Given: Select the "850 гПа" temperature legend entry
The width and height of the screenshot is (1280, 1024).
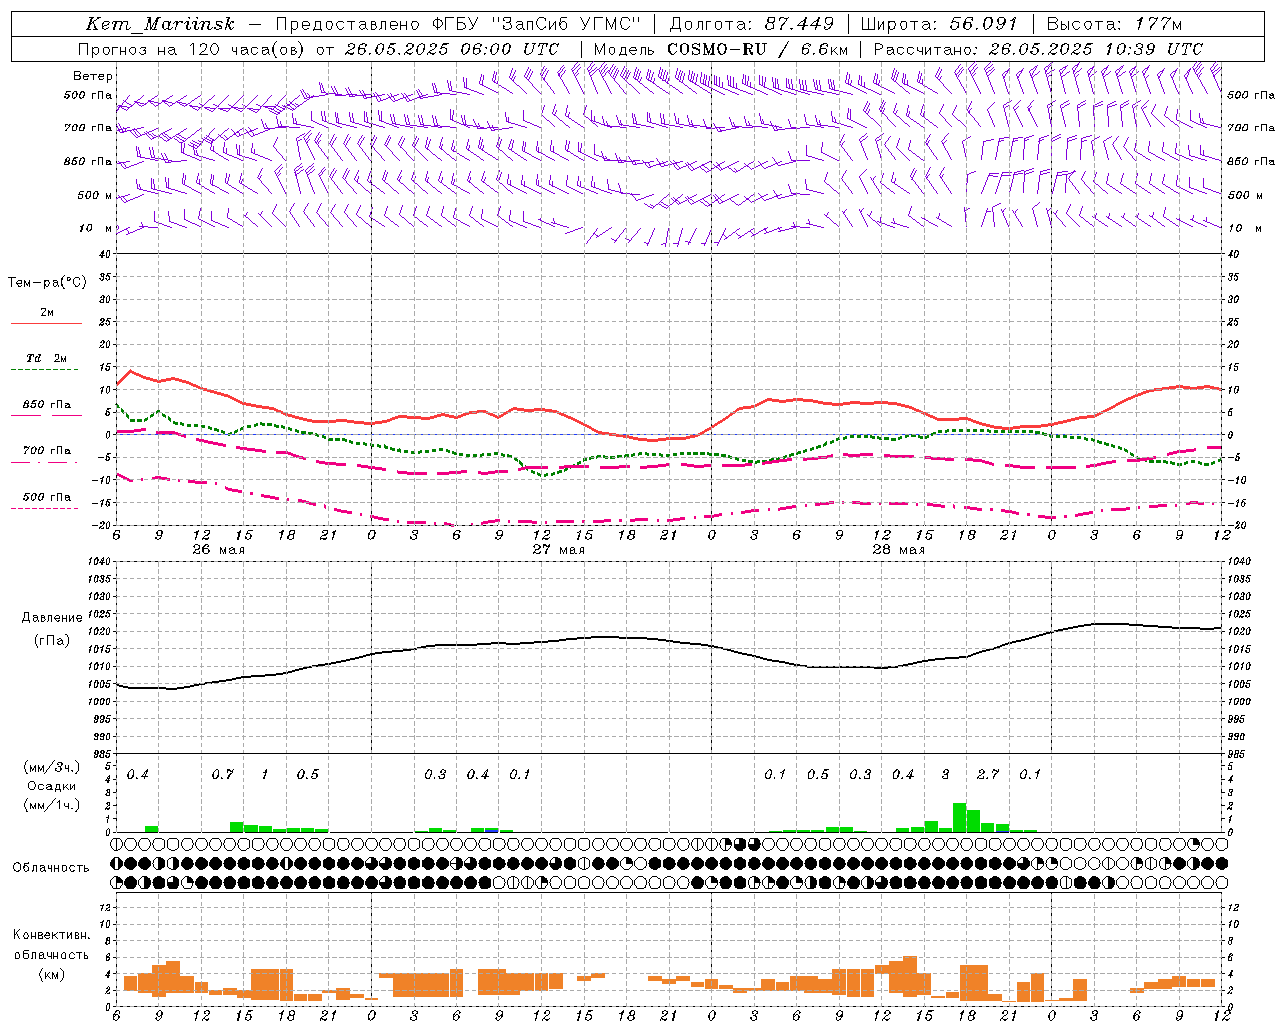Looking at the screenshot, I should (x=47, y=405).
